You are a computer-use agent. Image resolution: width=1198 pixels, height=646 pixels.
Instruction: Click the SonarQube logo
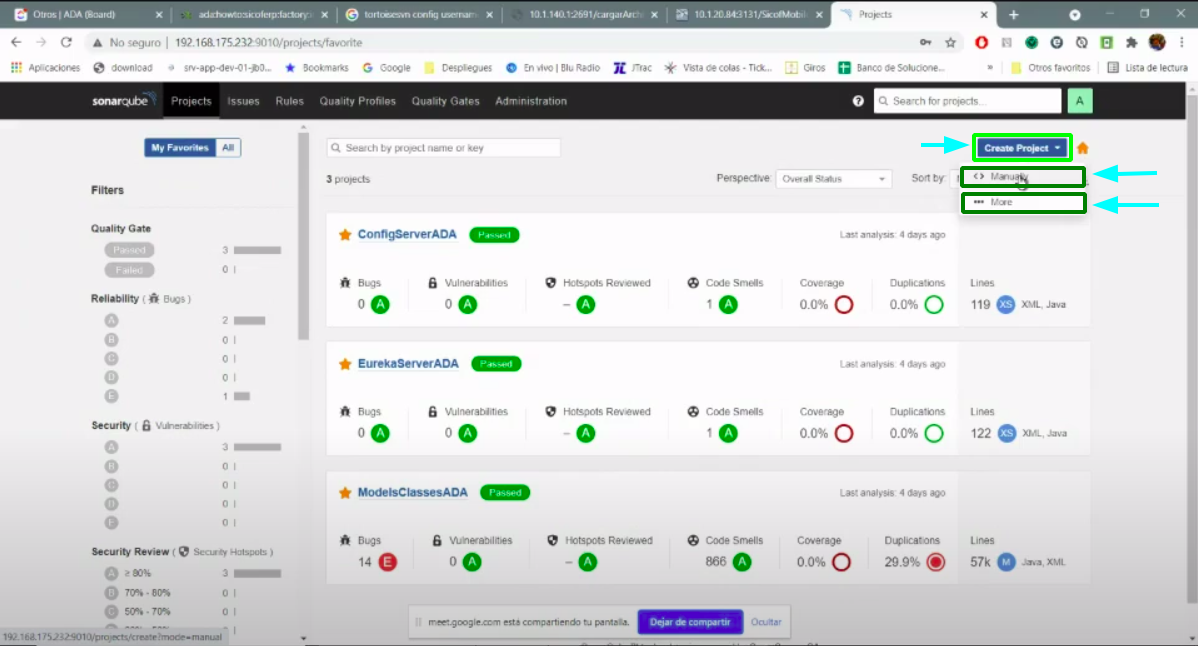tap(126, 101)
